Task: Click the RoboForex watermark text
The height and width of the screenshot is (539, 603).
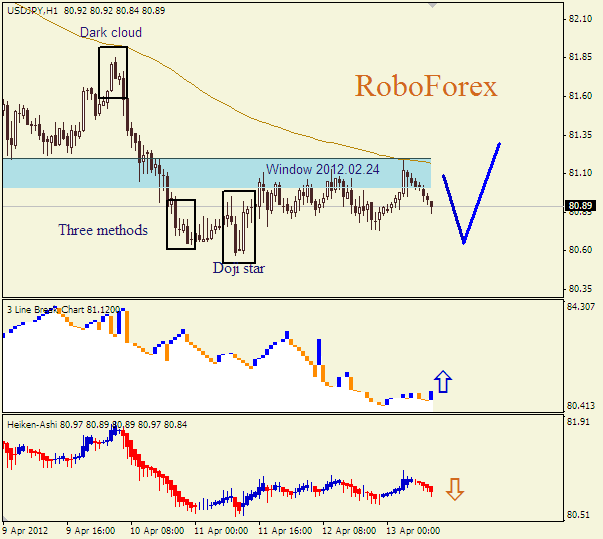Action: [425, 87]
